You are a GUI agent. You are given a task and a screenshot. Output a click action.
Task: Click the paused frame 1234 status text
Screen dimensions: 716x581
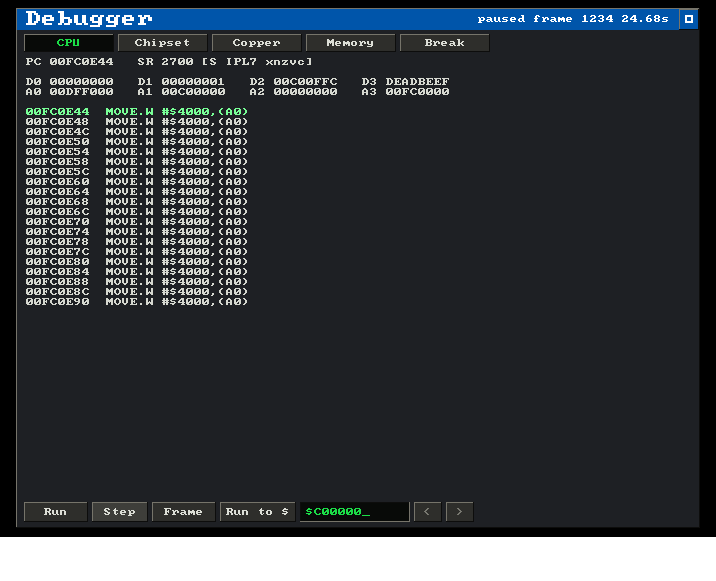click(573, 19)
